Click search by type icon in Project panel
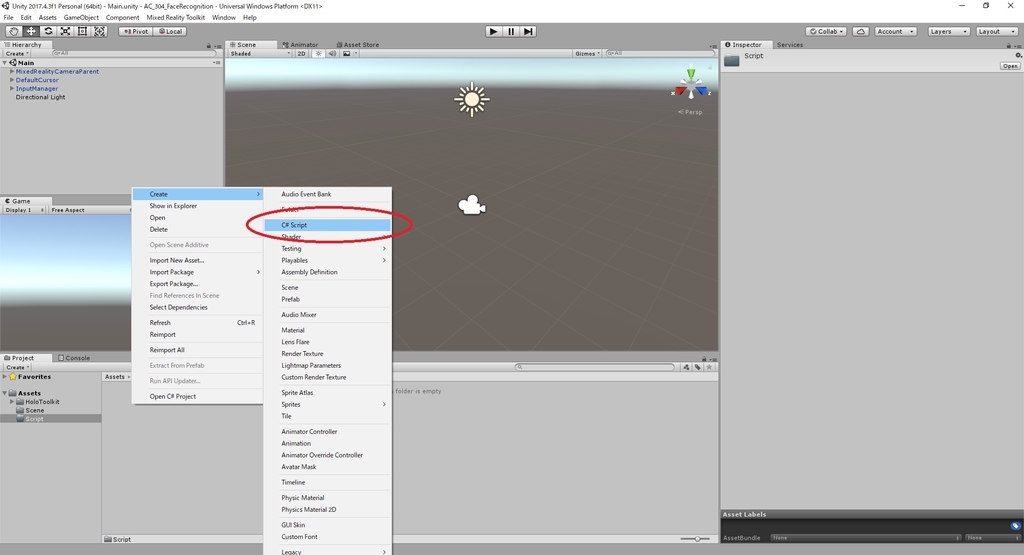 pos(686,367)
